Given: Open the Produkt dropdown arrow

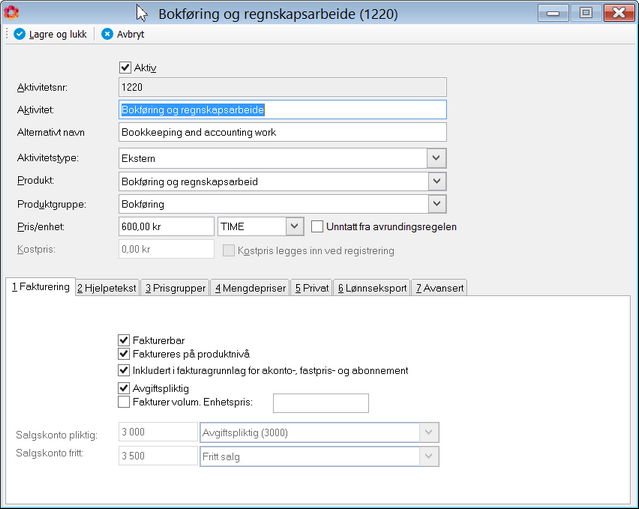Looking at the screenshot, I should pyautogui.click(x=436, y=181).
